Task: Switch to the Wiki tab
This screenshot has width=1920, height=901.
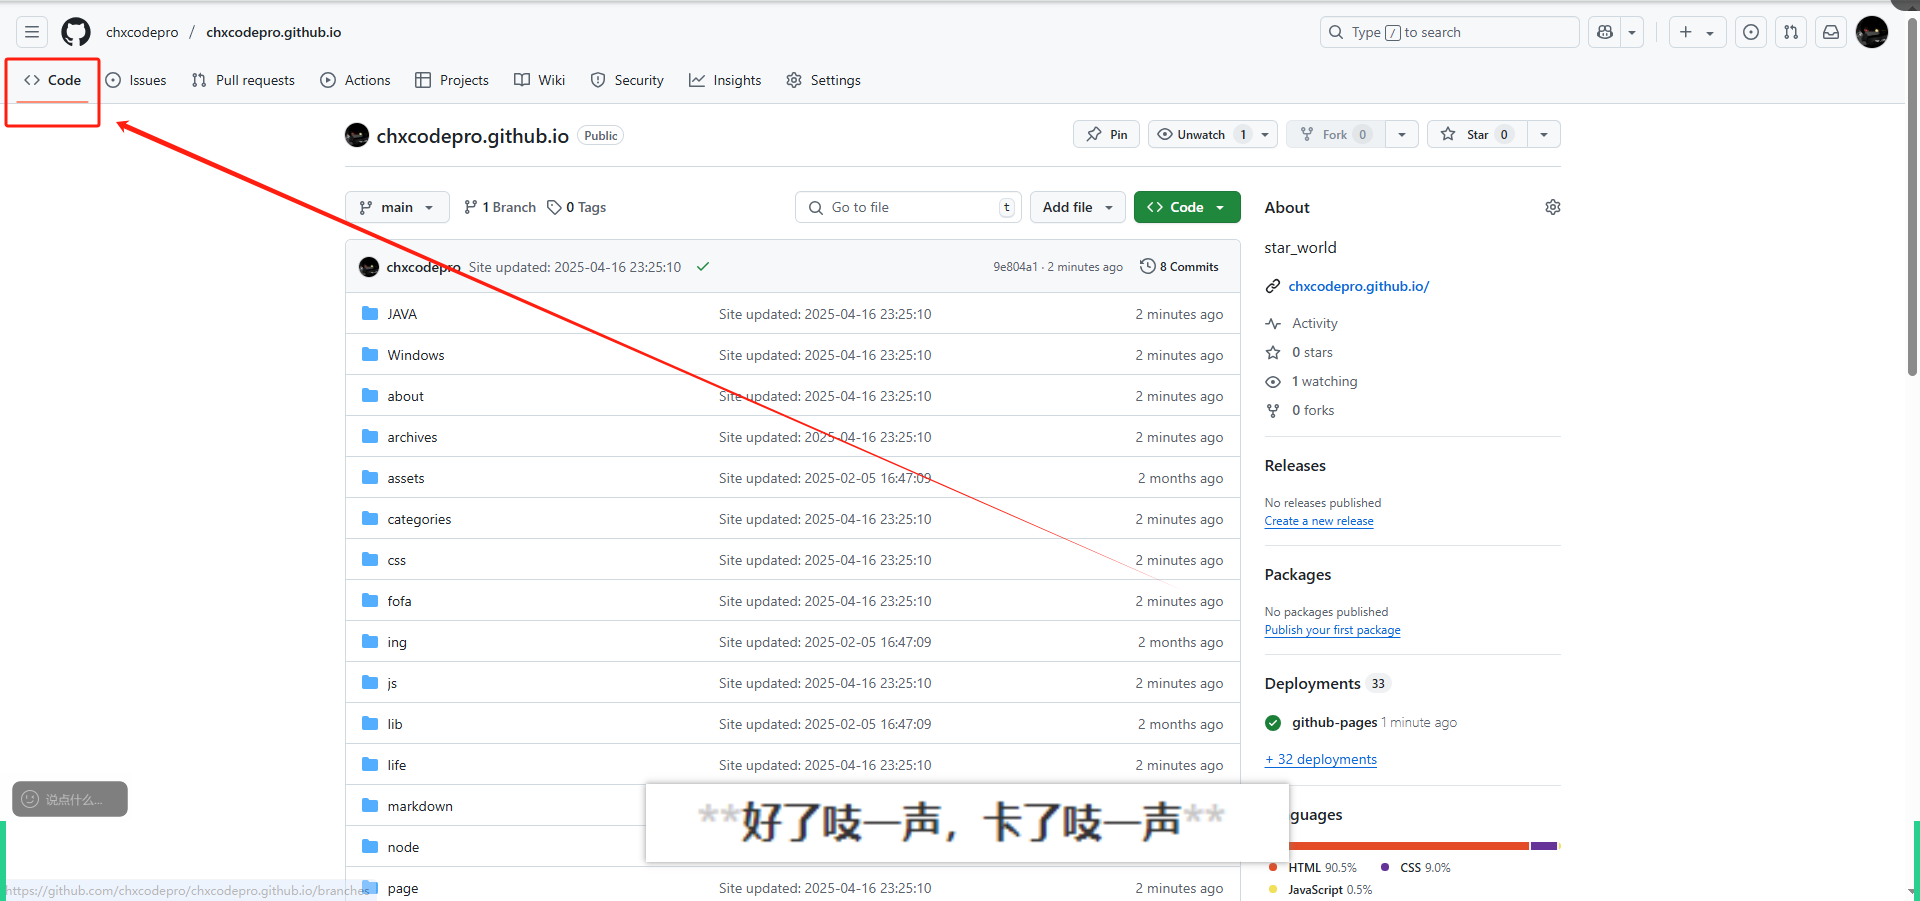Action: tap(540, 80)
